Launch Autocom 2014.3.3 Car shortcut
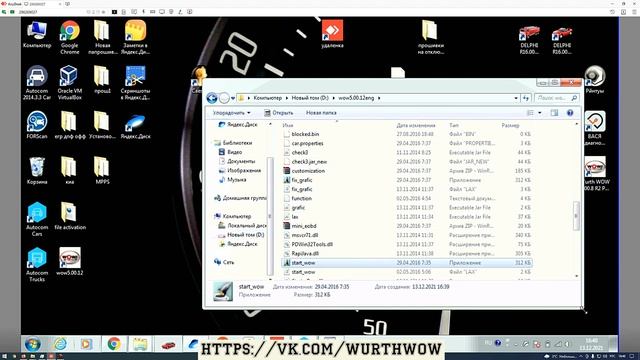 click(x=37, y=82)
